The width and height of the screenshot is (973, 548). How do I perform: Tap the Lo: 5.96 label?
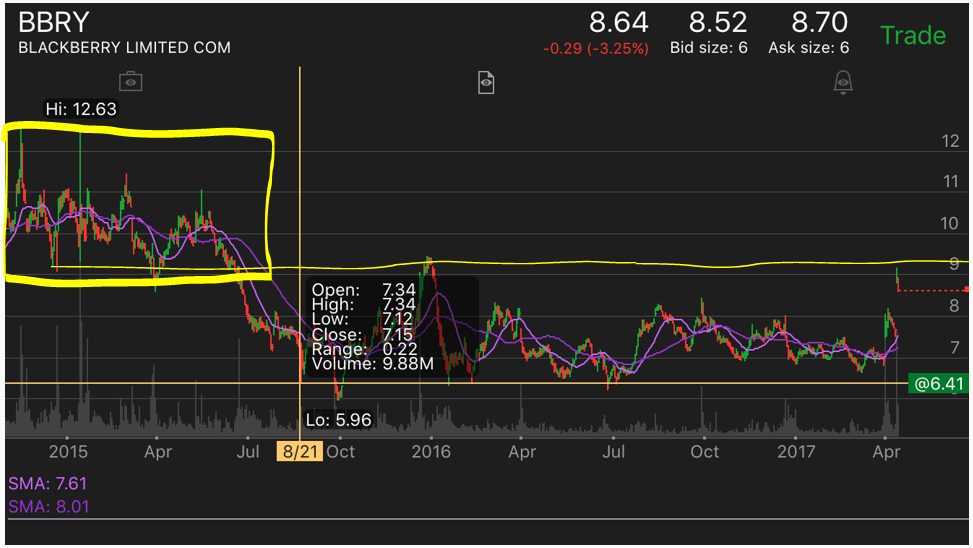(x=338, y=420)
